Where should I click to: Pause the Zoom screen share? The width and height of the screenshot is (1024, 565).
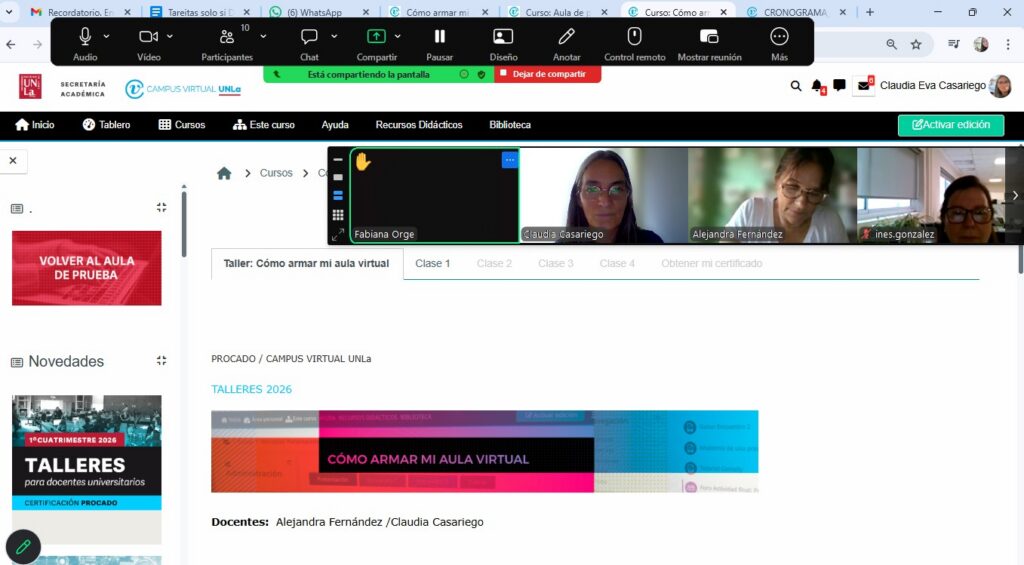(439, 37)
